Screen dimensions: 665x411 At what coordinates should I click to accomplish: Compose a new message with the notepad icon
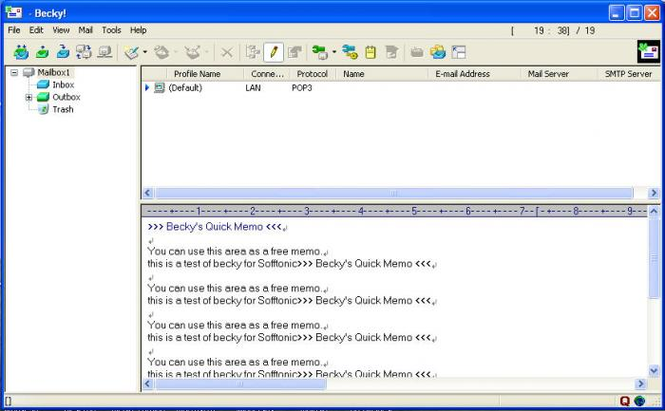(x=132, y=52)
